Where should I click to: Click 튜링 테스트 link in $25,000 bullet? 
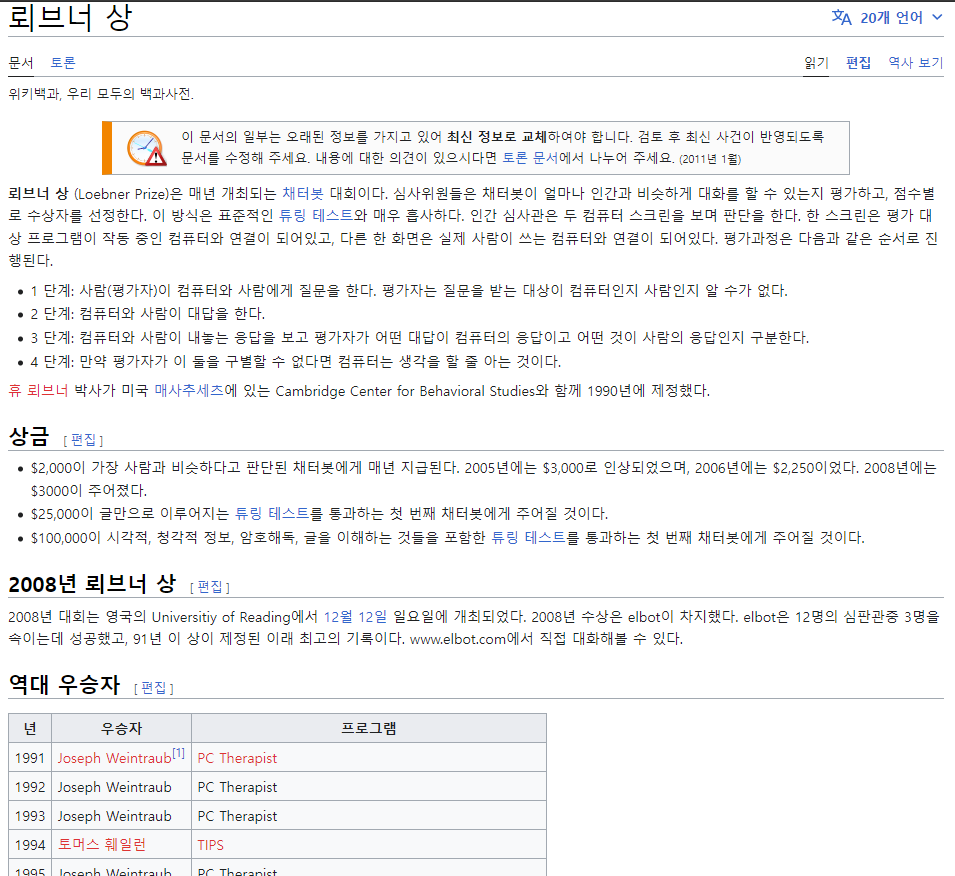coord(272,514)
